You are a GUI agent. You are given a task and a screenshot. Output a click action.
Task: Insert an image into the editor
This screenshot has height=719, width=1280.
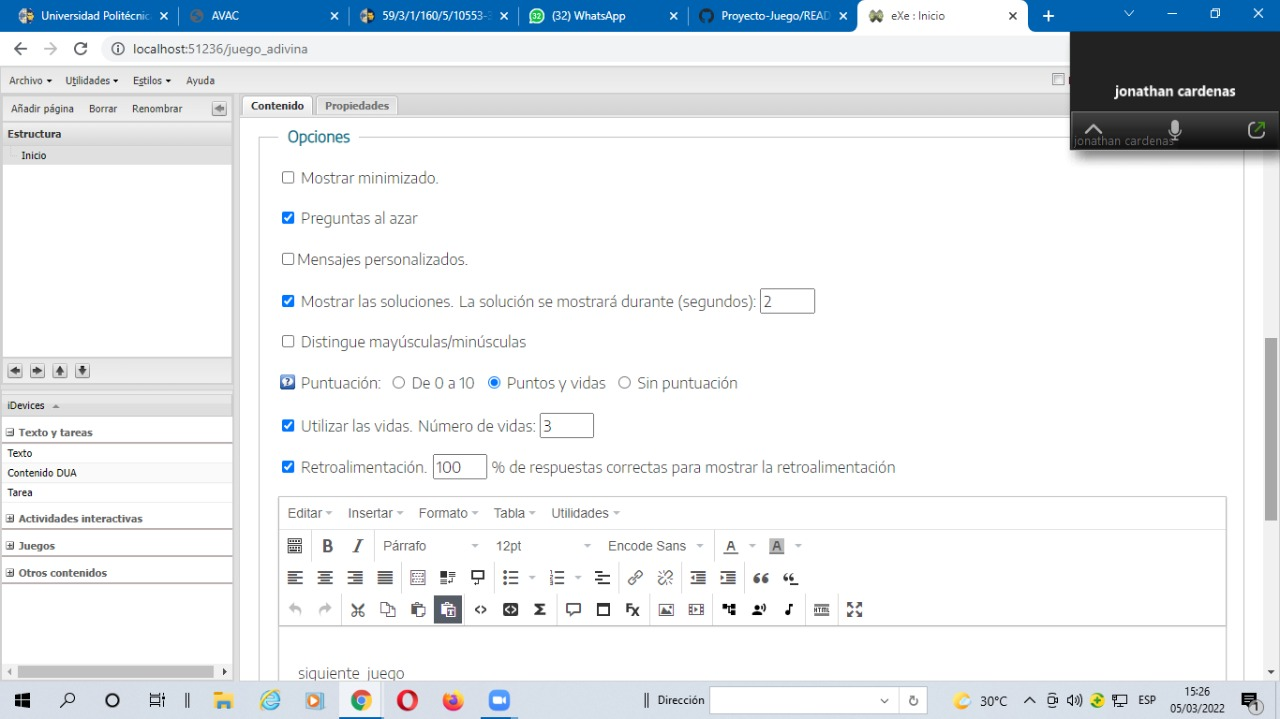point(666,610)
